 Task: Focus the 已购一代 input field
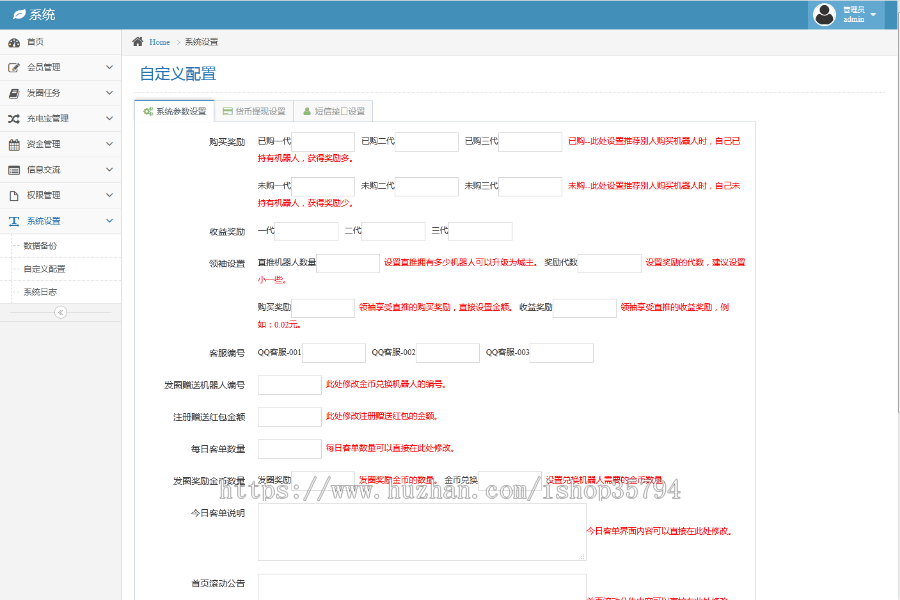[323, 142]
